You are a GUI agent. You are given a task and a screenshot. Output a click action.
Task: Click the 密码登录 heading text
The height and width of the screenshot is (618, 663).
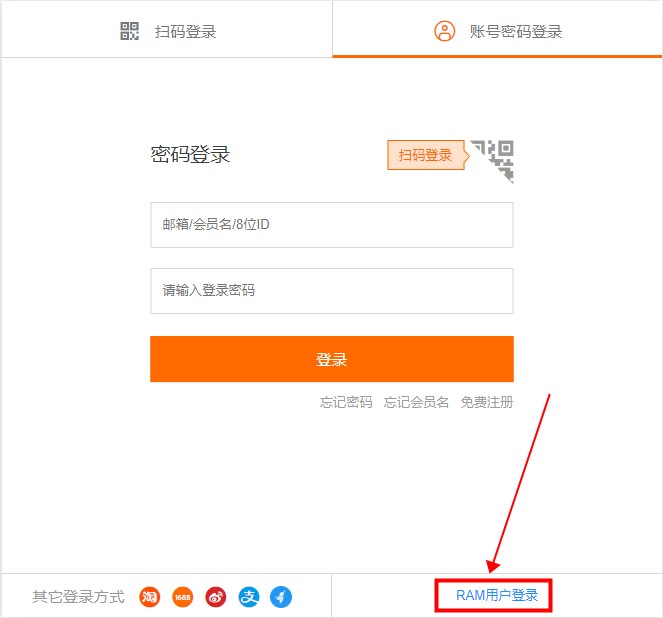pos(190,154)
